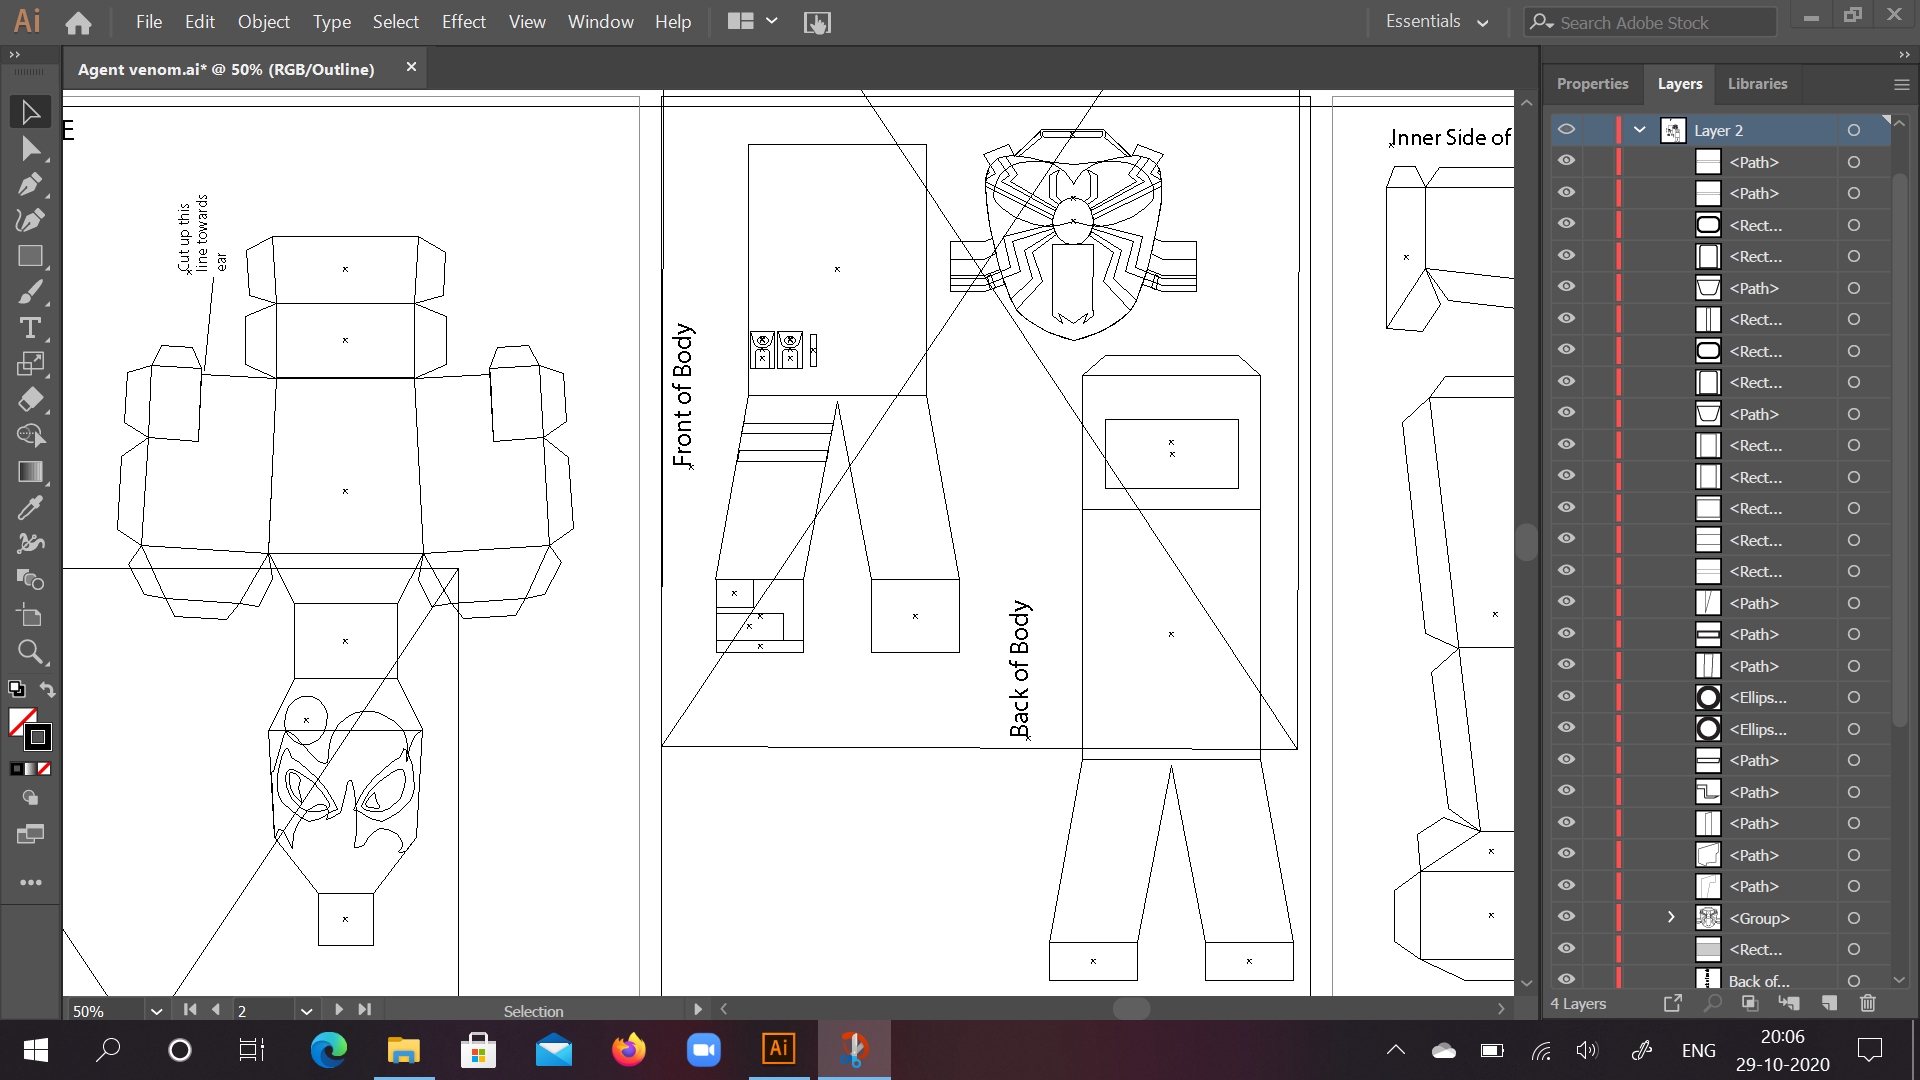
Task: Click the Create New Layer icon
Action: (1829, 1003)
